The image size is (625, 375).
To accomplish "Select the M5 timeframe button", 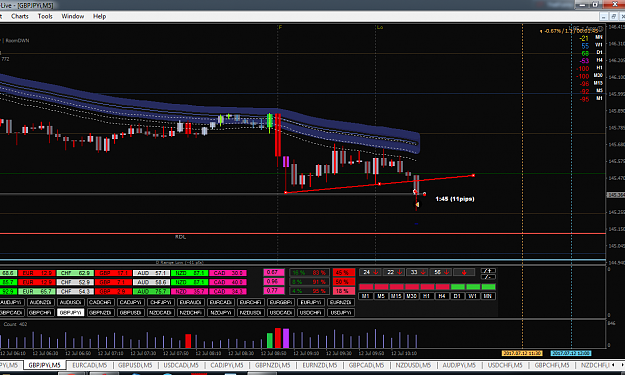I will pos(381,296).
